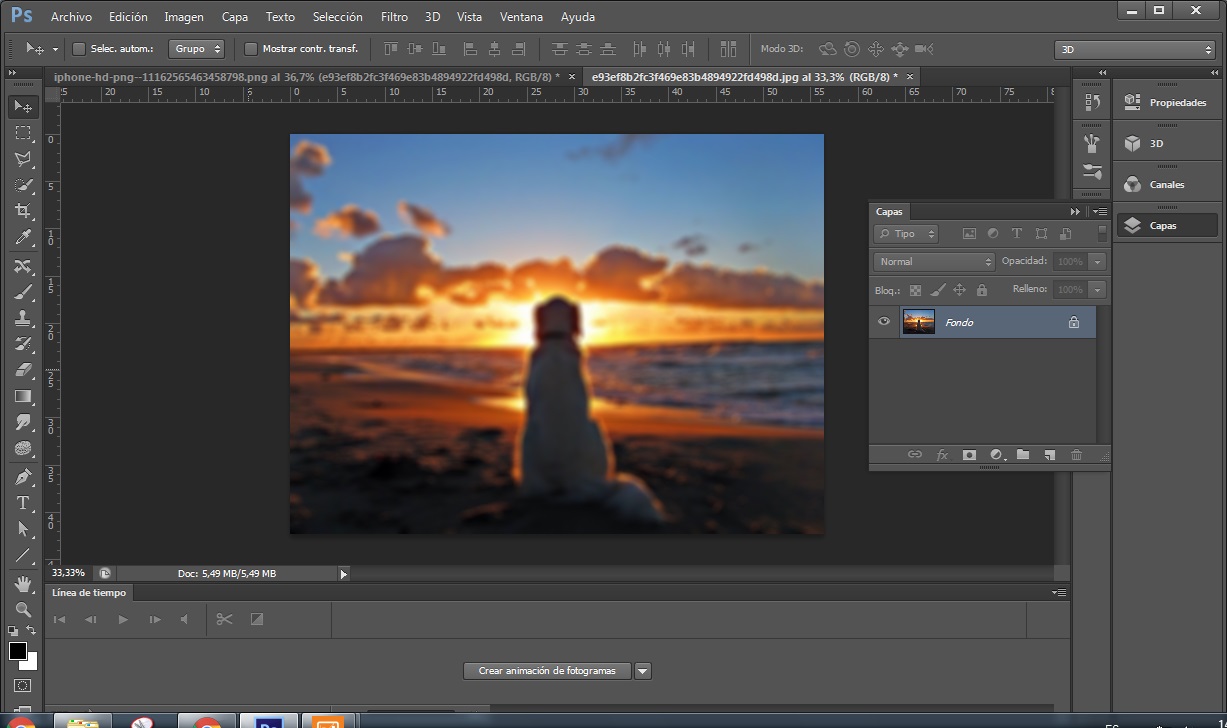
Task: Delete layer using trash icon
Action: point(1076,455)
